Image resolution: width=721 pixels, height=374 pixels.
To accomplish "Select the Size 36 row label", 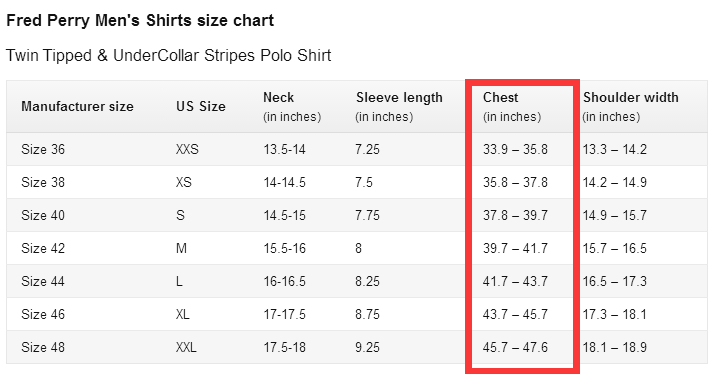I will click(x=43, y=149).
